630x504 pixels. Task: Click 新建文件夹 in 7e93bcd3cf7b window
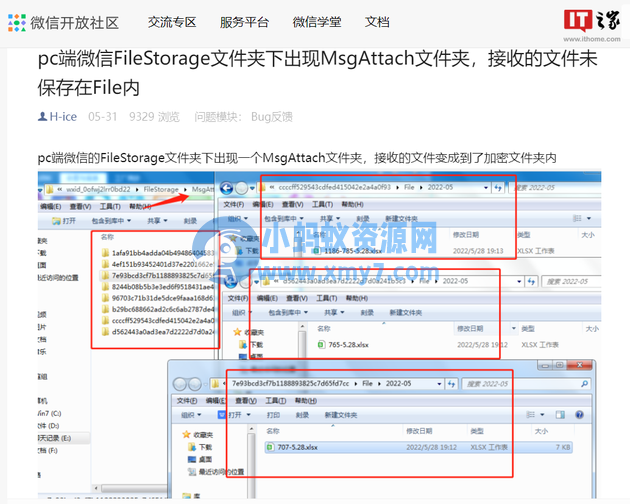pyautogui.click(x=341, y=415)
